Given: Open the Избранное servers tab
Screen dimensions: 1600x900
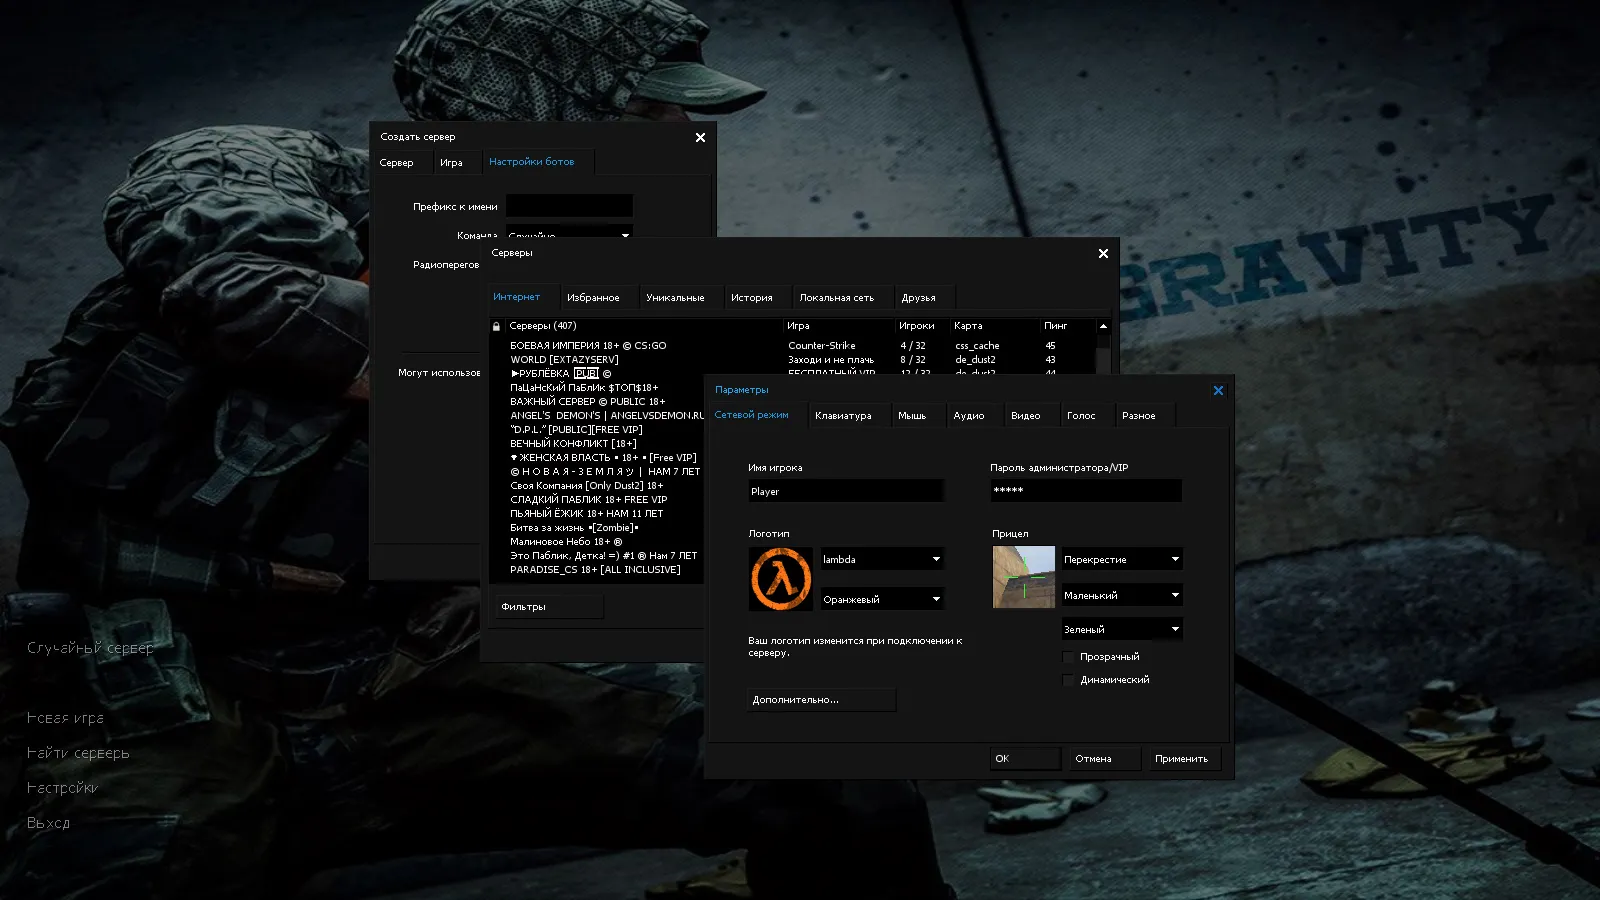Looking at the screenshot, I should (593, 298).
